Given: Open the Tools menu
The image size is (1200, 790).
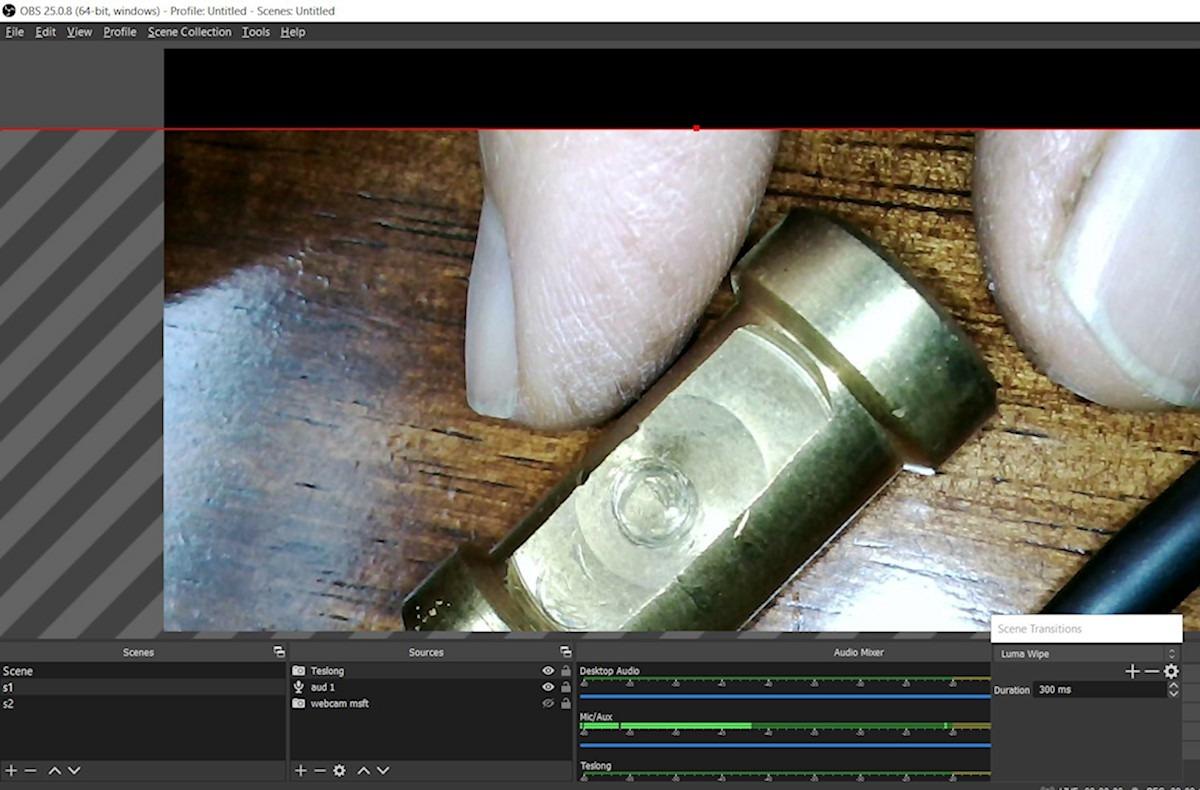Looking at the screenshot, I should 256,32.
